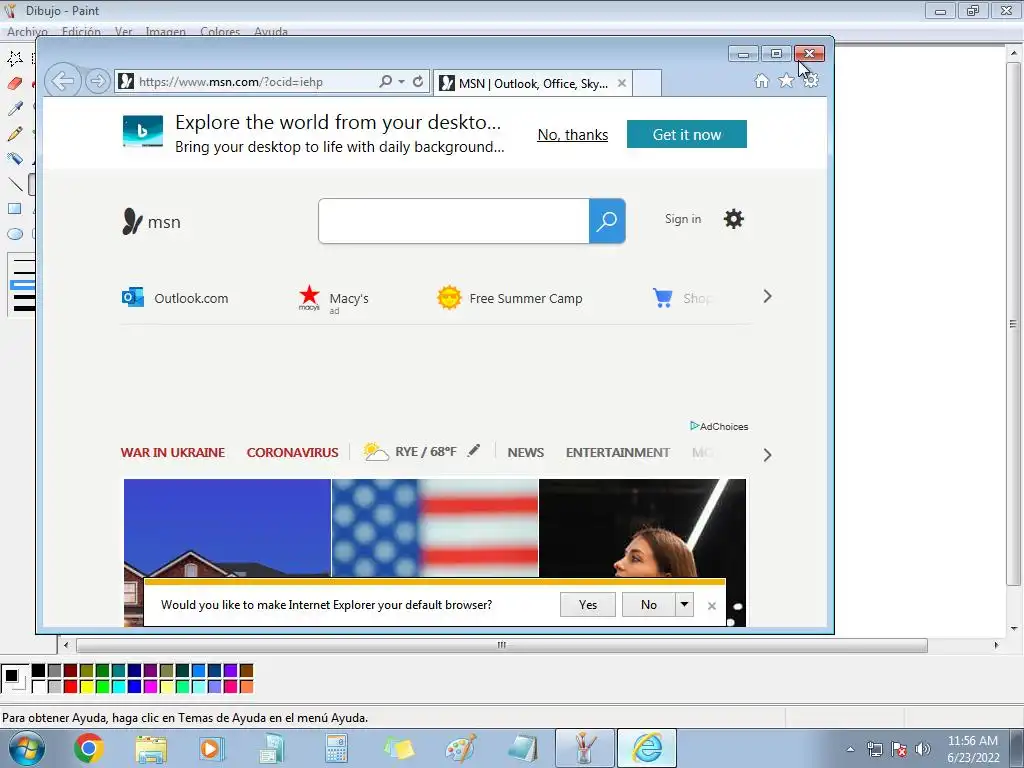Click No on default browser prompt
Viewport: 1024px width, 768px height.
(648, 605)
